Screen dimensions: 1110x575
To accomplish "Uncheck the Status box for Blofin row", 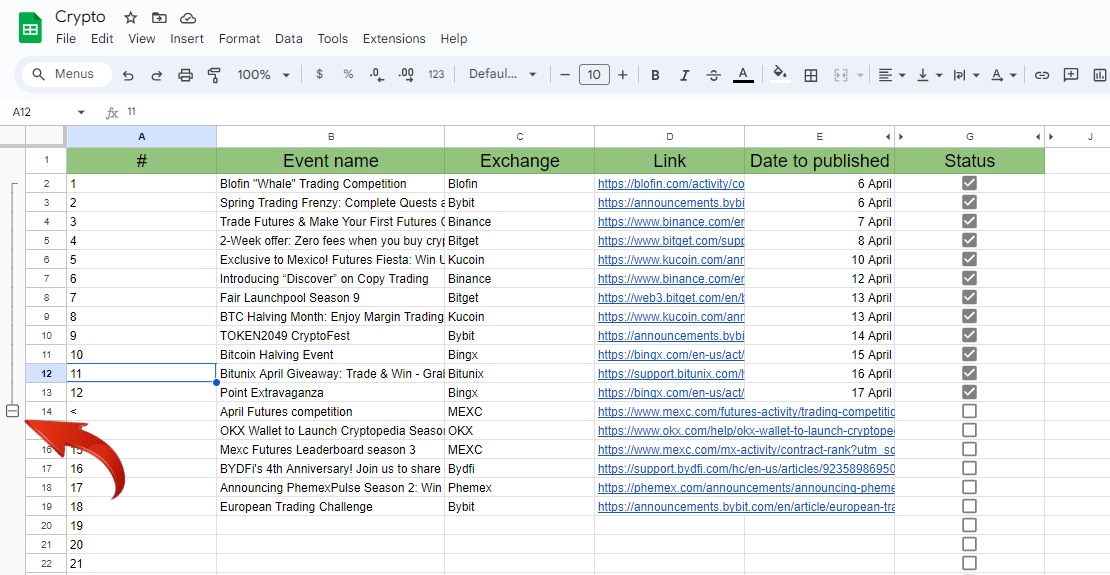I will [x=969, y=183].
